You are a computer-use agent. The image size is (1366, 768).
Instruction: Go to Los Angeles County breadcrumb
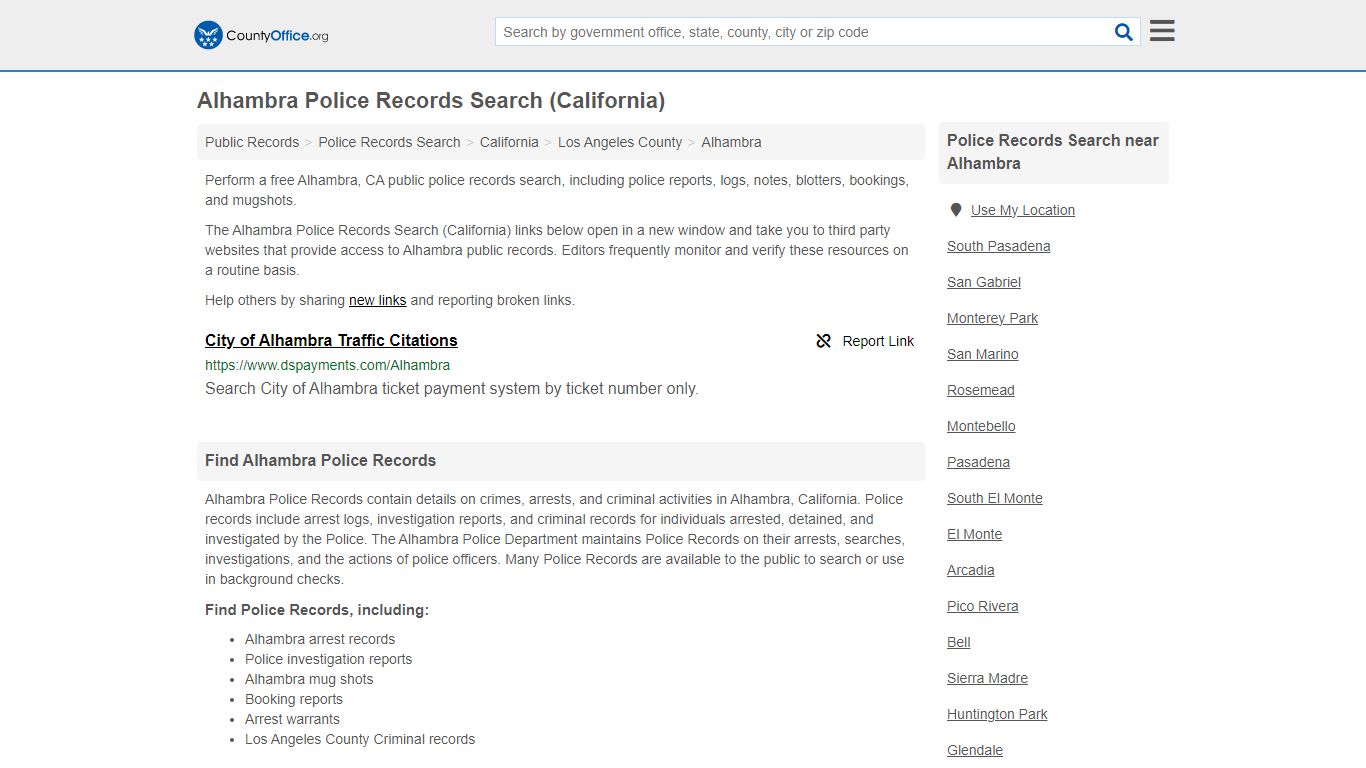(x=620, y=142)
